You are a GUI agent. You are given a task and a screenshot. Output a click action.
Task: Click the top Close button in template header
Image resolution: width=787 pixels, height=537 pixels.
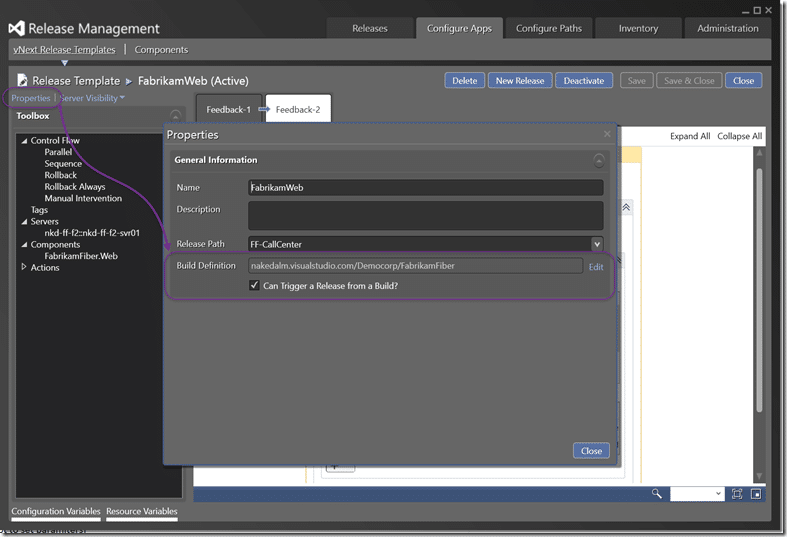tap(743, 80)
